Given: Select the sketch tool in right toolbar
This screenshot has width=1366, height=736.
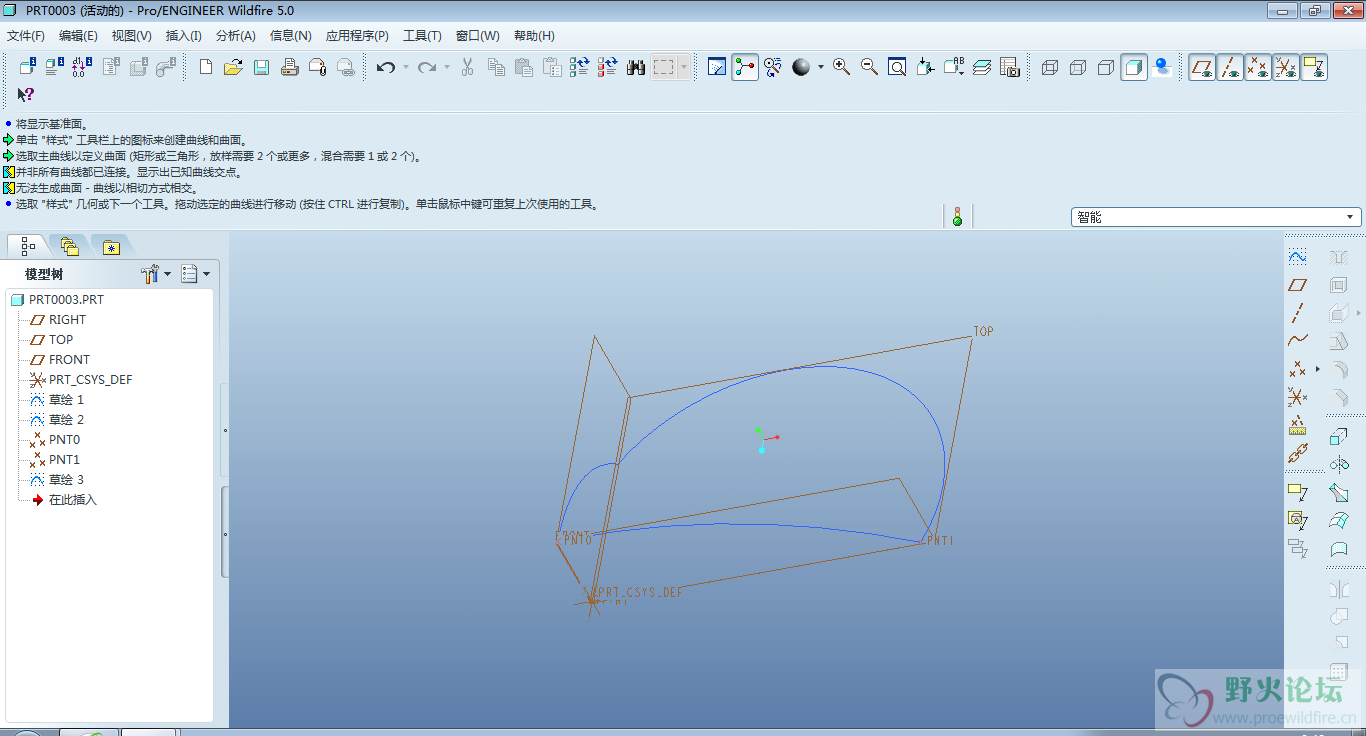Looking at the screenshot, I should pyautogui.click(x=1297, y=257).
